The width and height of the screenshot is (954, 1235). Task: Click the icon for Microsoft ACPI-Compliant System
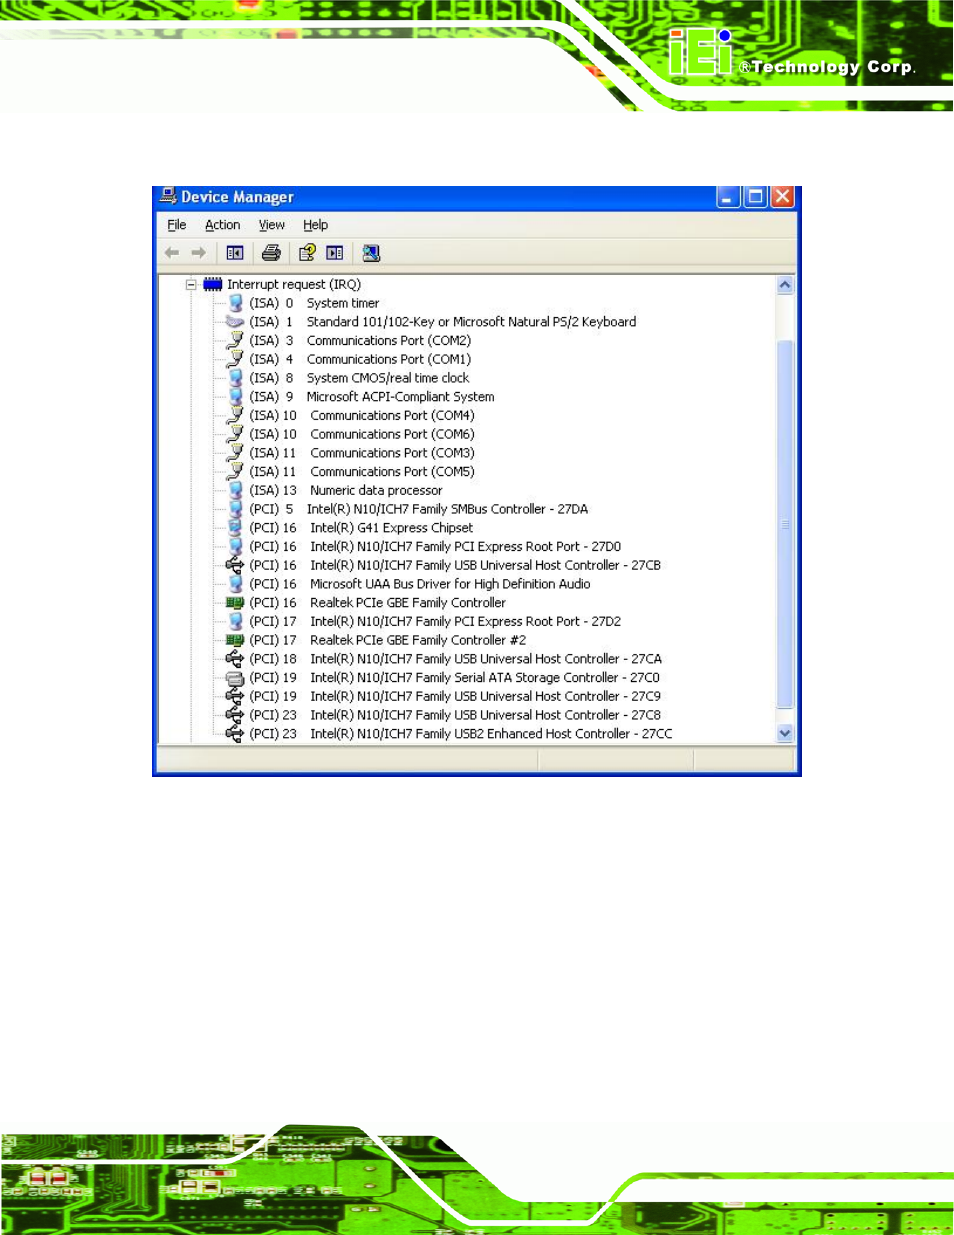235,397
